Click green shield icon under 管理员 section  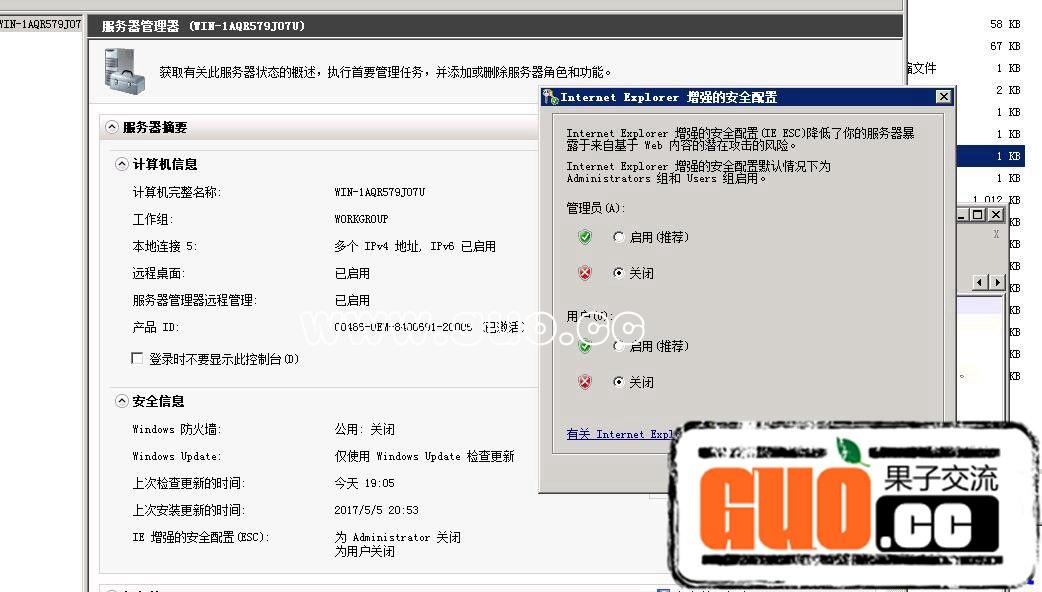pyautogui.click(x=585, y=237)
